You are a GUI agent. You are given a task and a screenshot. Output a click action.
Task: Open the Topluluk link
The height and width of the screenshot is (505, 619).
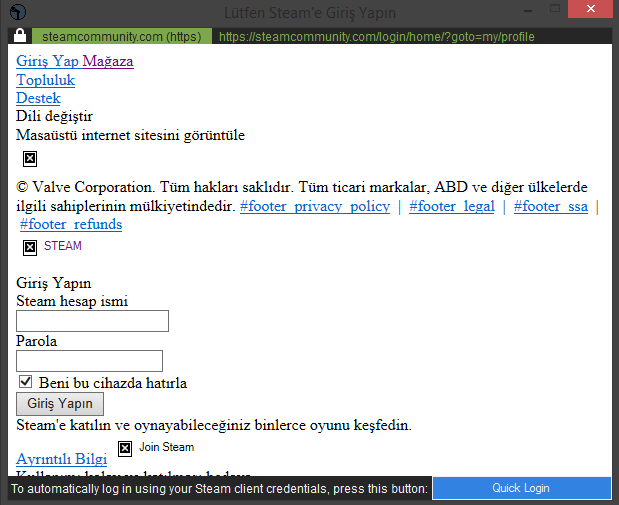45,80
